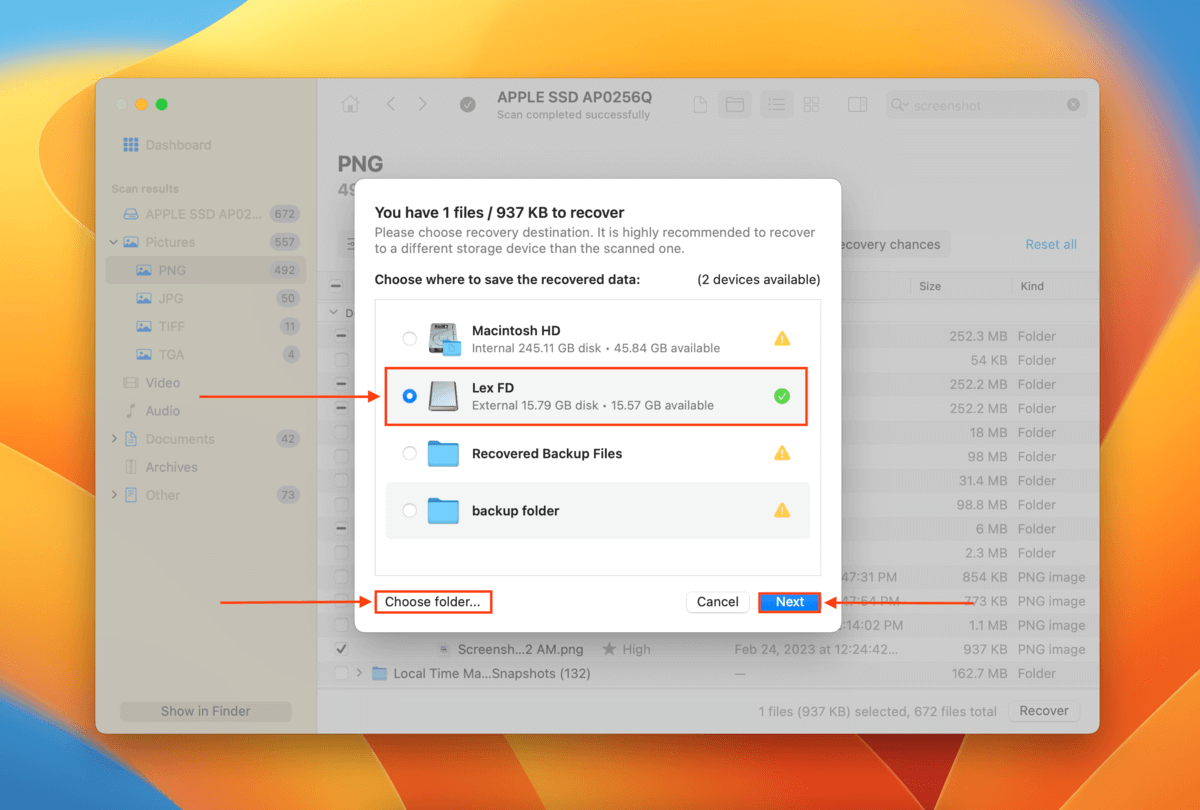Screen dimensions: 1200x810
Task: Expand Local Time Machine Snapshots folder
Action: pyautogui.click(x=359, y=674)
